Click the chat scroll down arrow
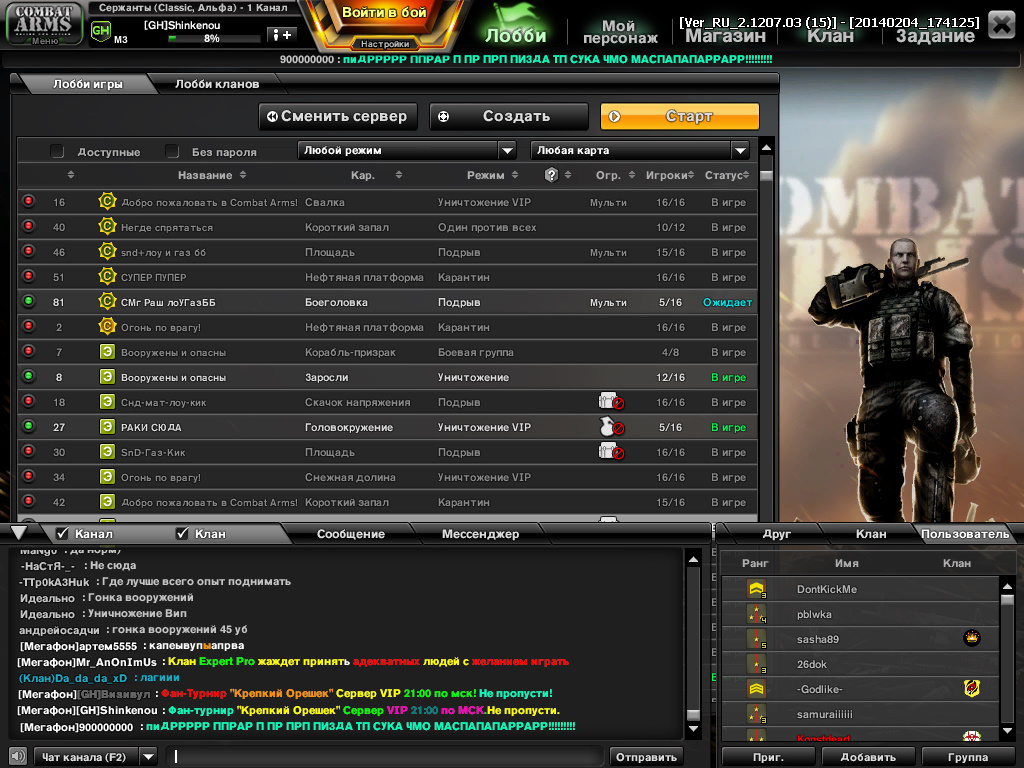The height and width of the screenshot is (768, 1024). click(693, 729)
